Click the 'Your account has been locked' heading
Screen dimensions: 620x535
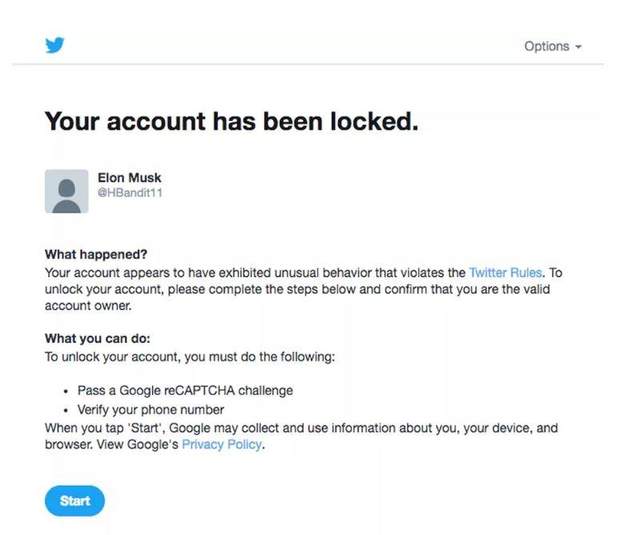click(x=230, y=122)
